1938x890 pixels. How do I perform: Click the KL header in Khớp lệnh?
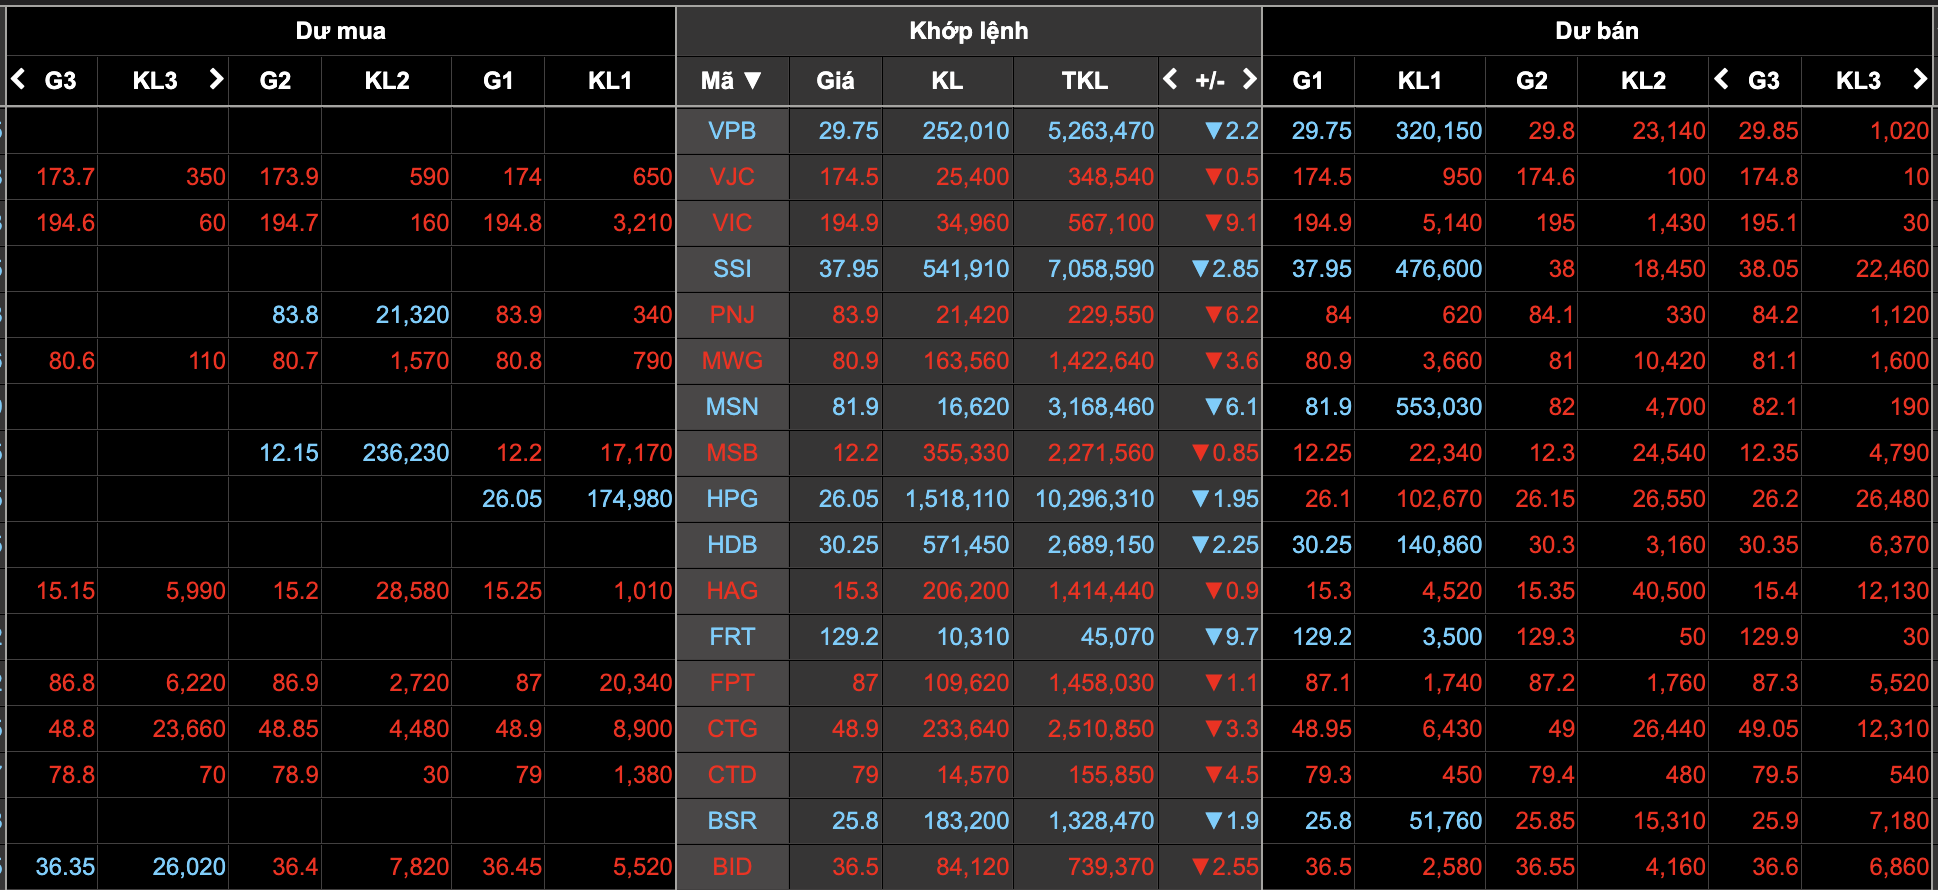tap(946, 80)
